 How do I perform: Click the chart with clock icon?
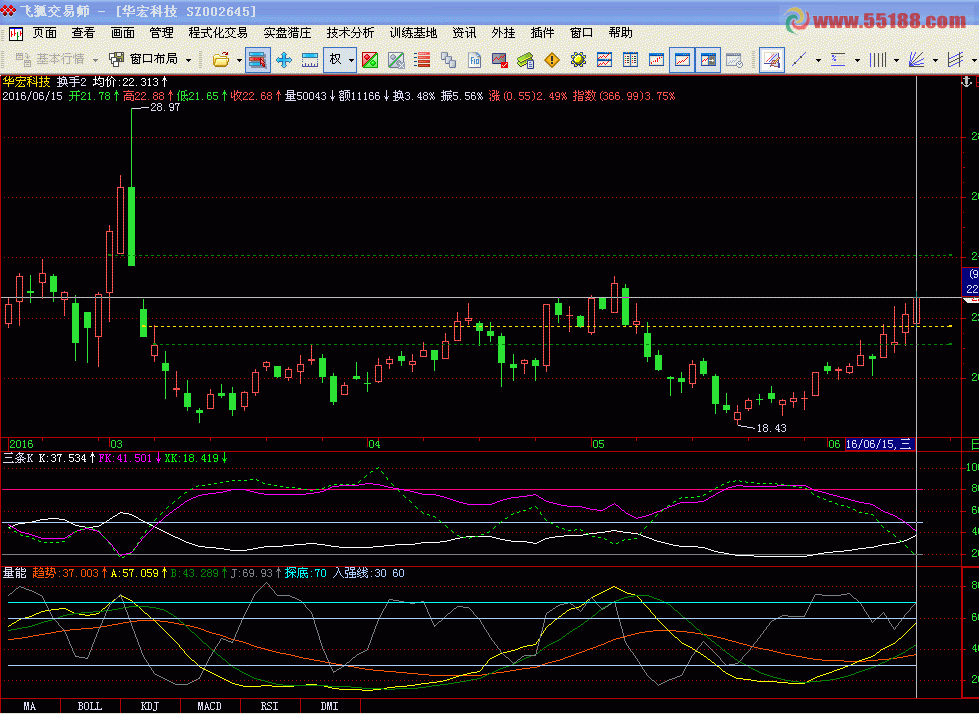coord(734,60)
